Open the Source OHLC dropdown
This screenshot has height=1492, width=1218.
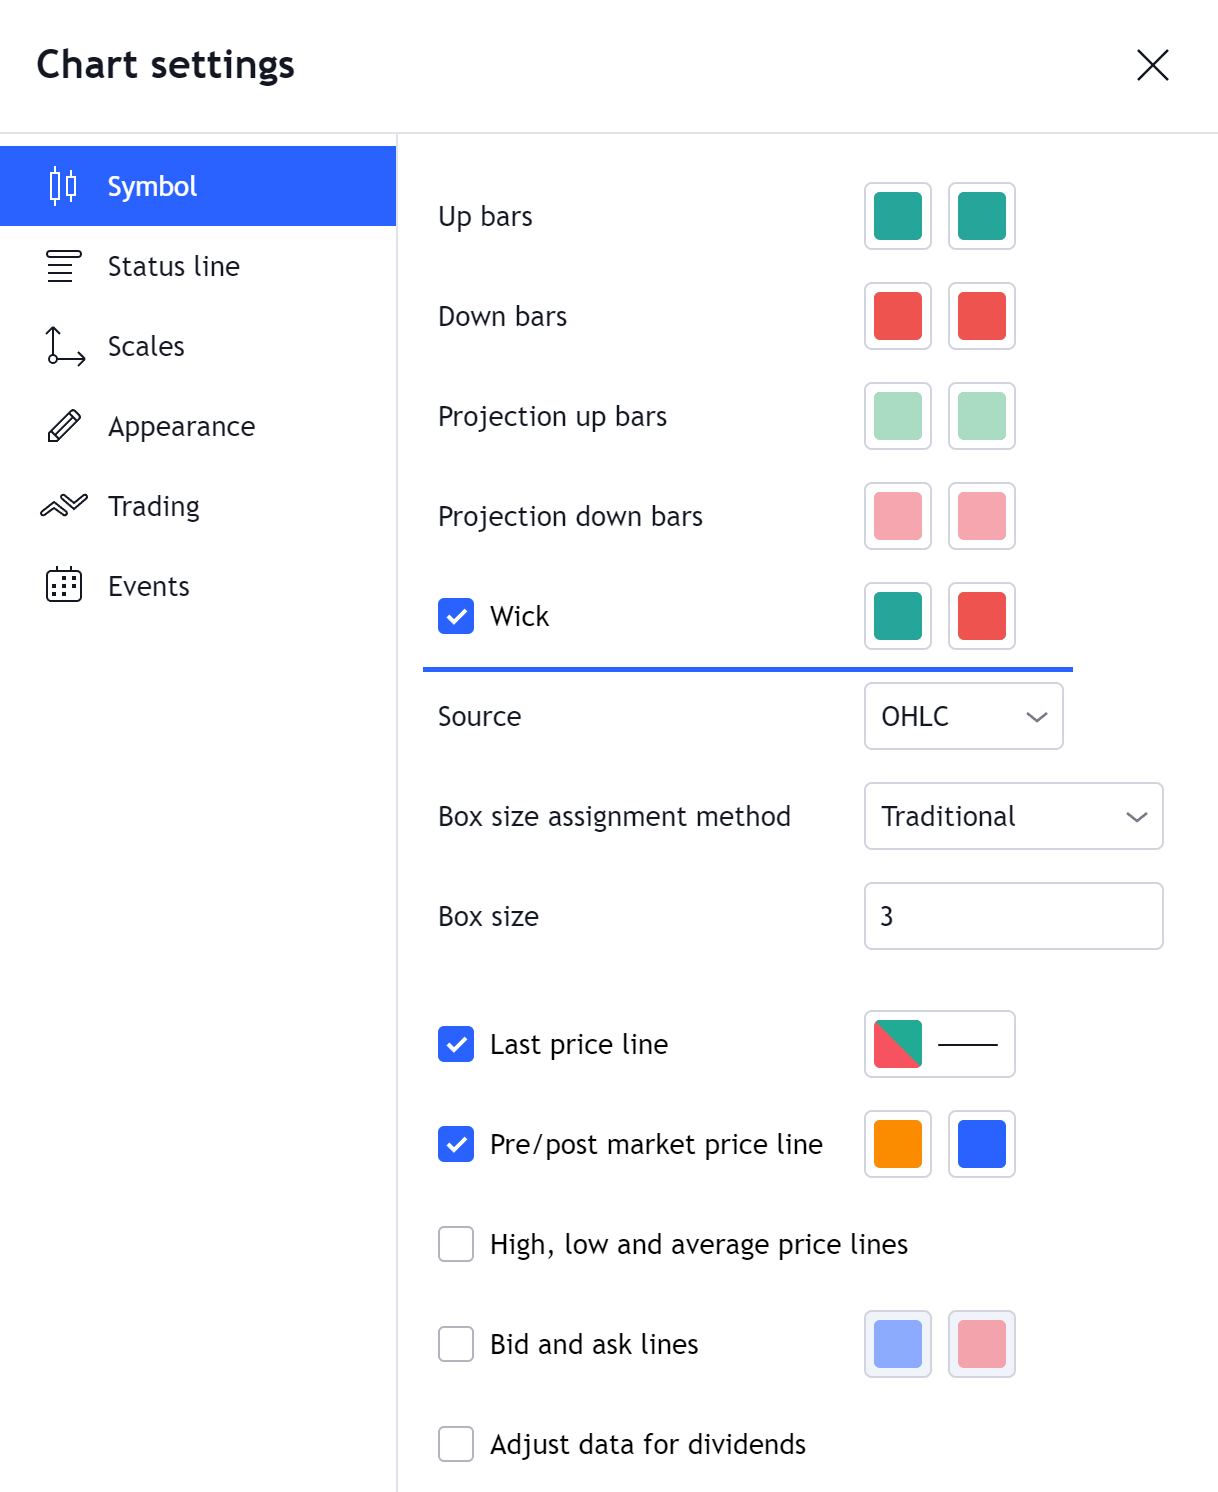[963, 716]
